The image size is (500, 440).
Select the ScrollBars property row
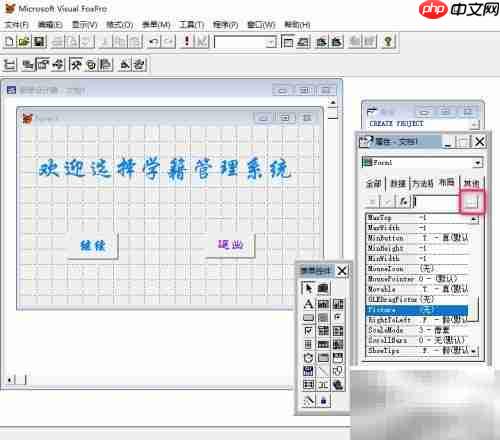tap(417, 340)
